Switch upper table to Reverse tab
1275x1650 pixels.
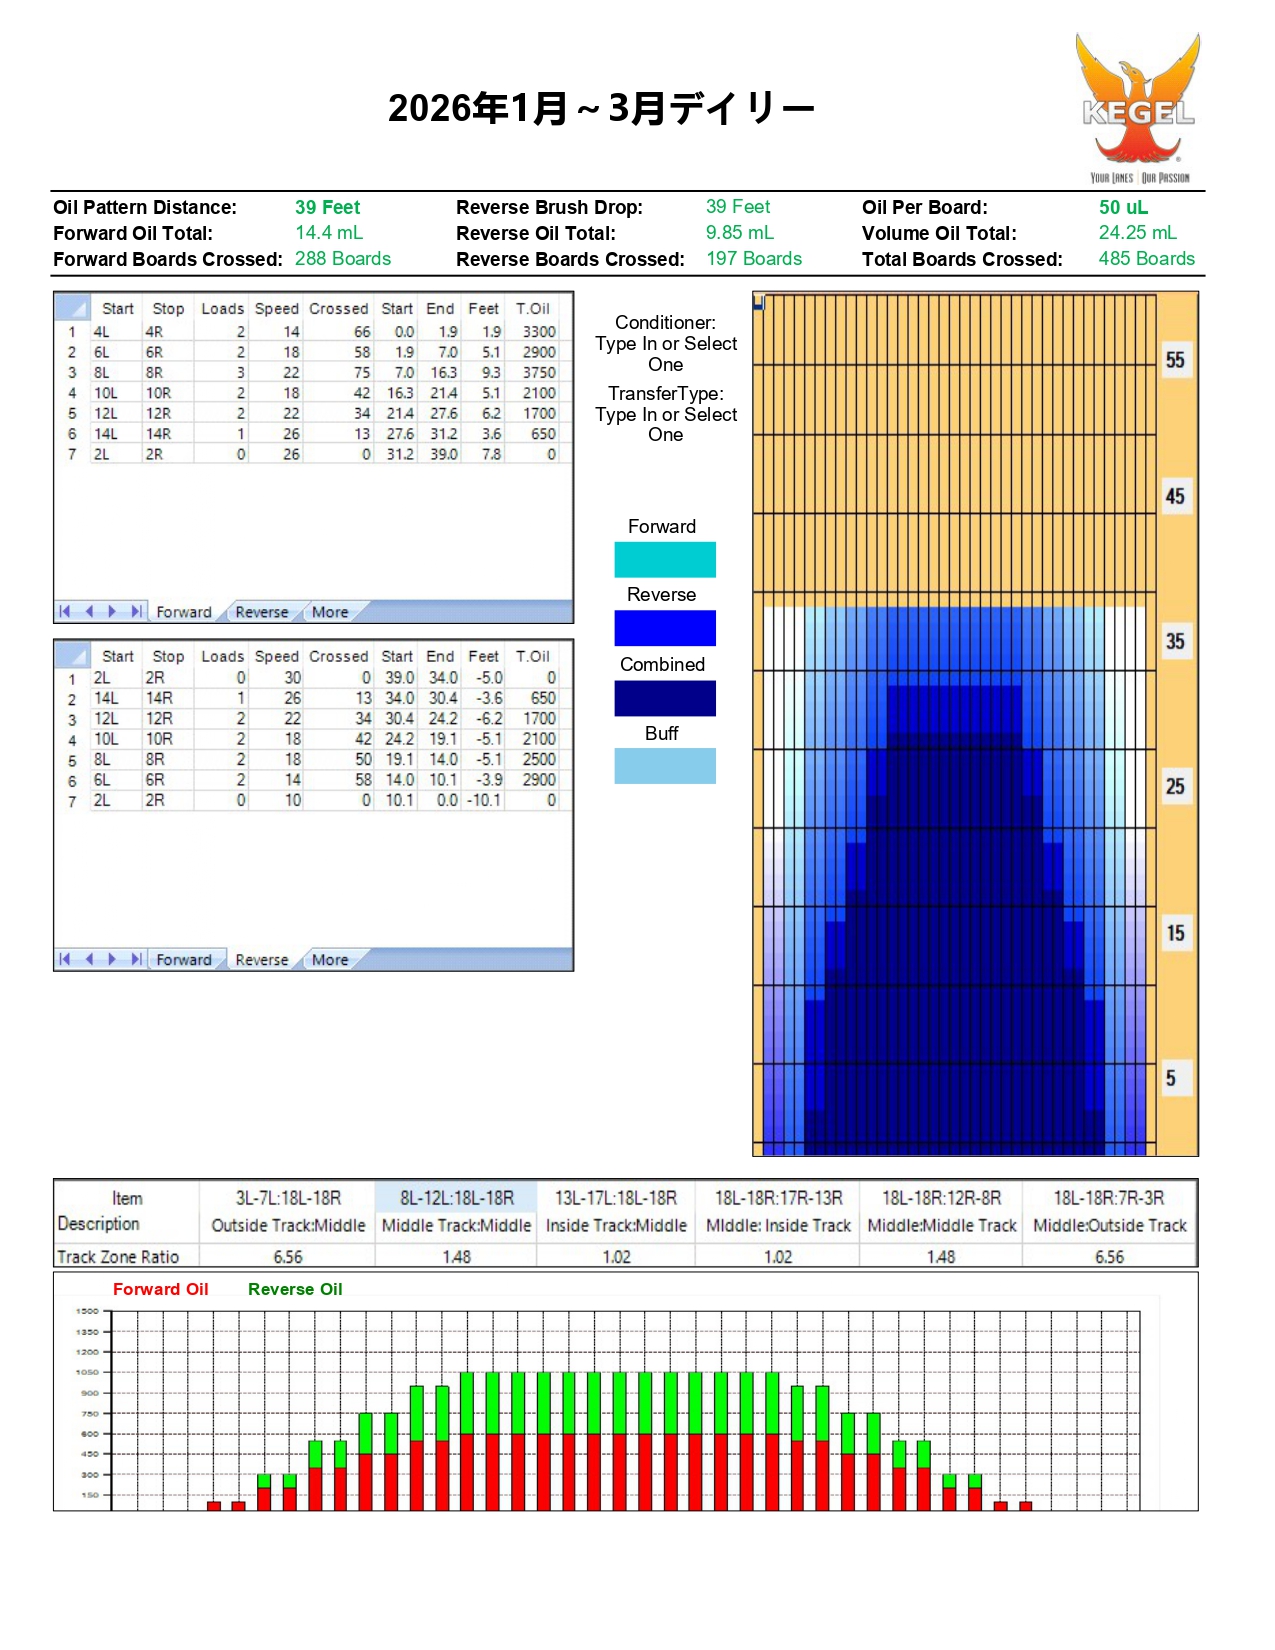(261, 612)
